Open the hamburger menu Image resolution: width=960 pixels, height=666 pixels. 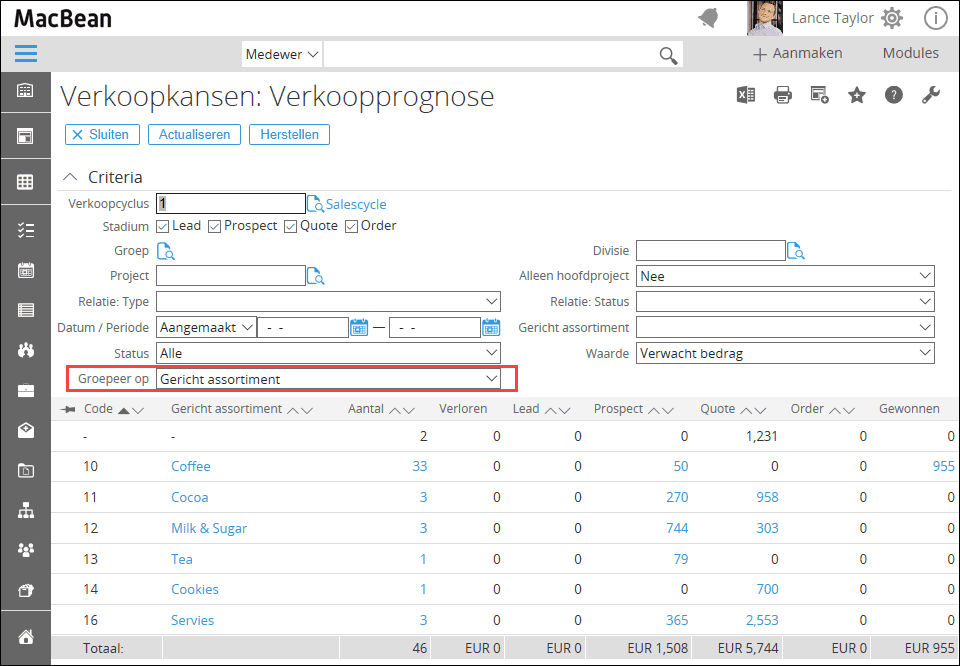pos(25,54)
